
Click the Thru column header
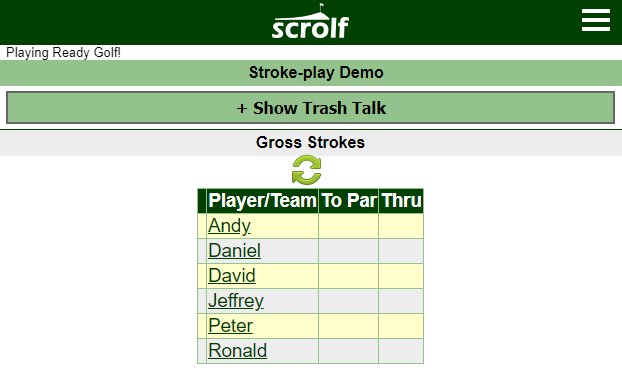point(401,201)
